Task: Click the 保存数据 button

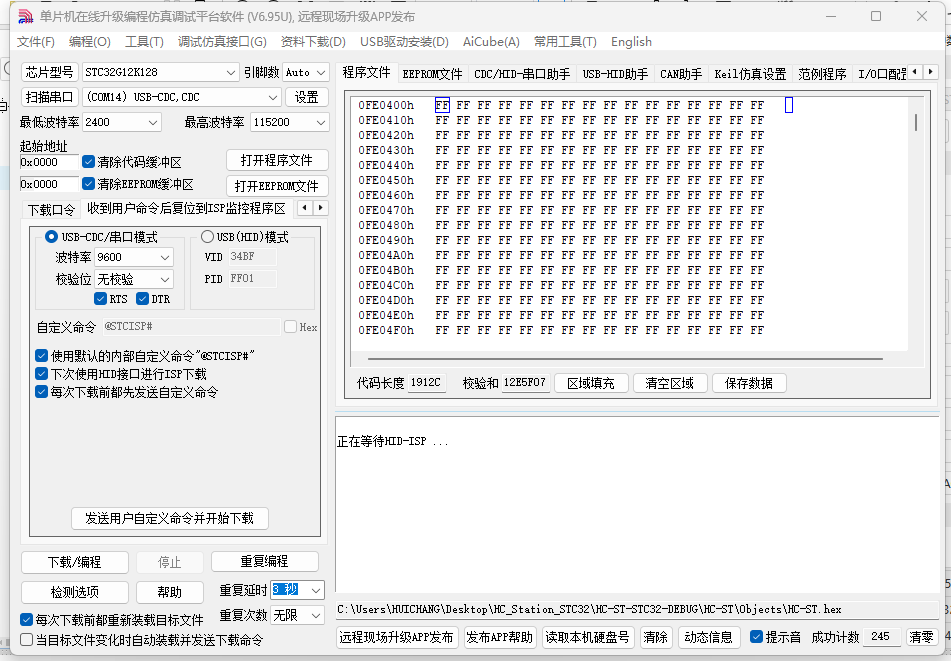Action: [x=749, y=383]
